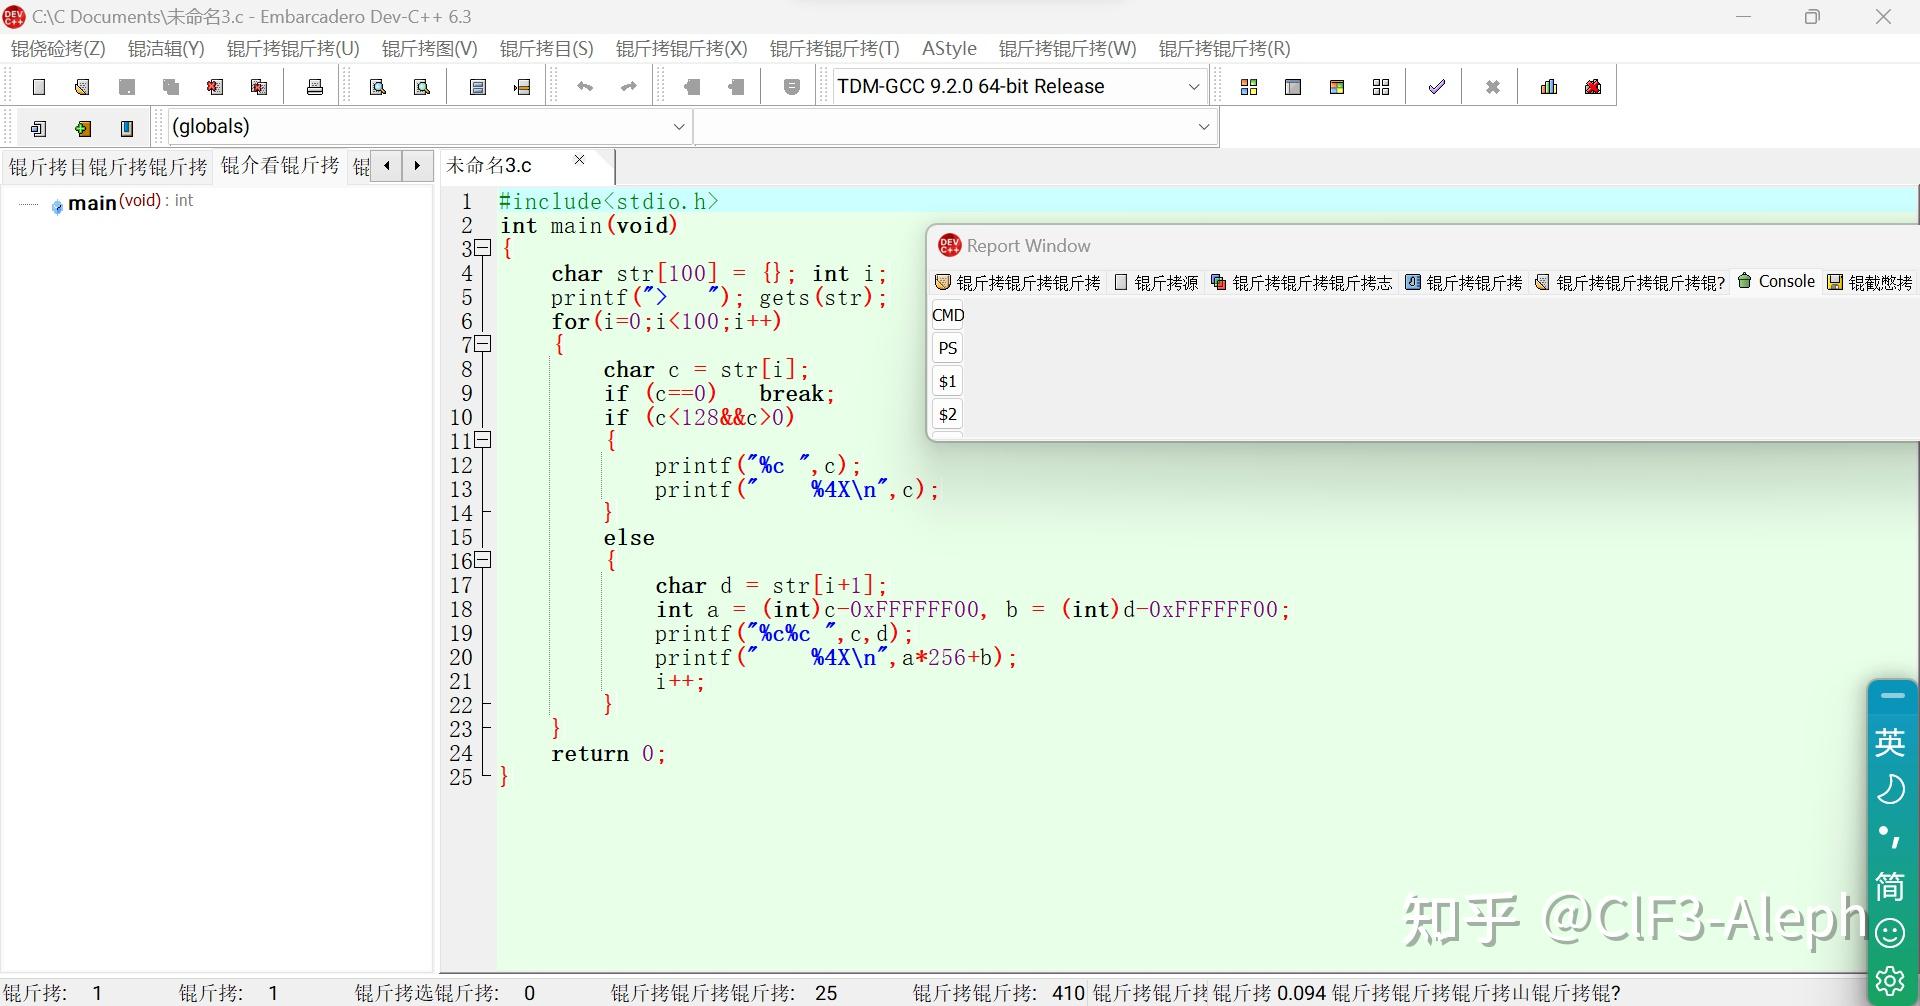Collapse the code fold at line 3
The height and width of the screenshot is (1006, 1920).
point(483,247)
